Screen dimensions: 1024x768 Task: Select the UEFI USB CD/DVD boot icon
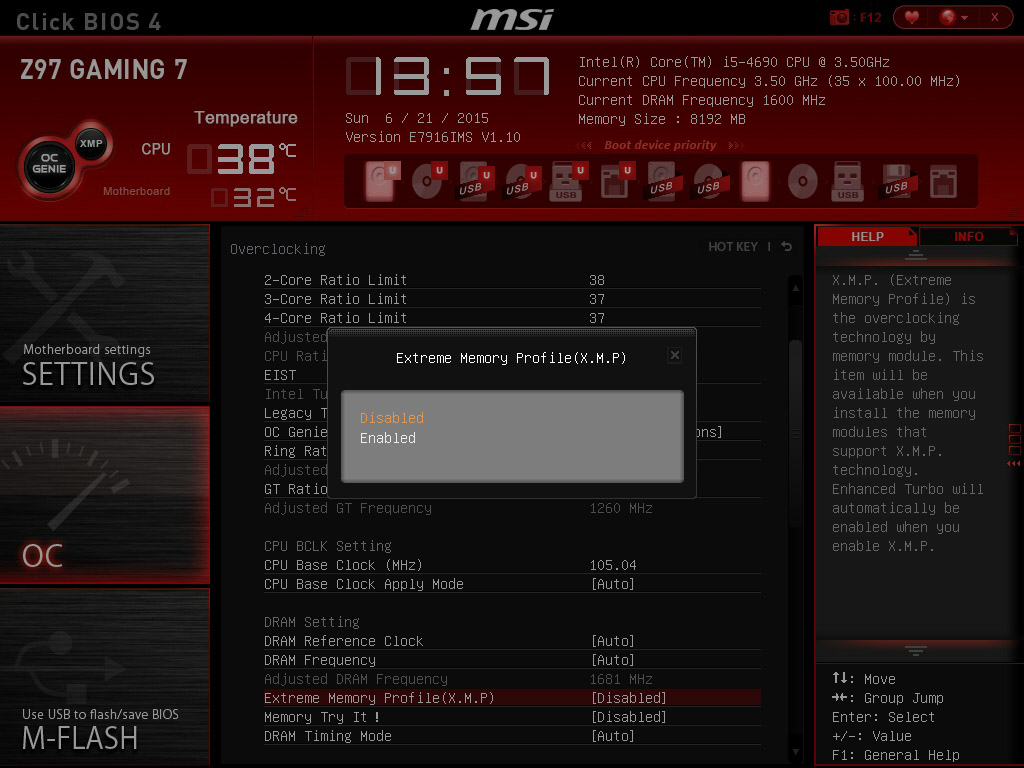pos(522,181)
